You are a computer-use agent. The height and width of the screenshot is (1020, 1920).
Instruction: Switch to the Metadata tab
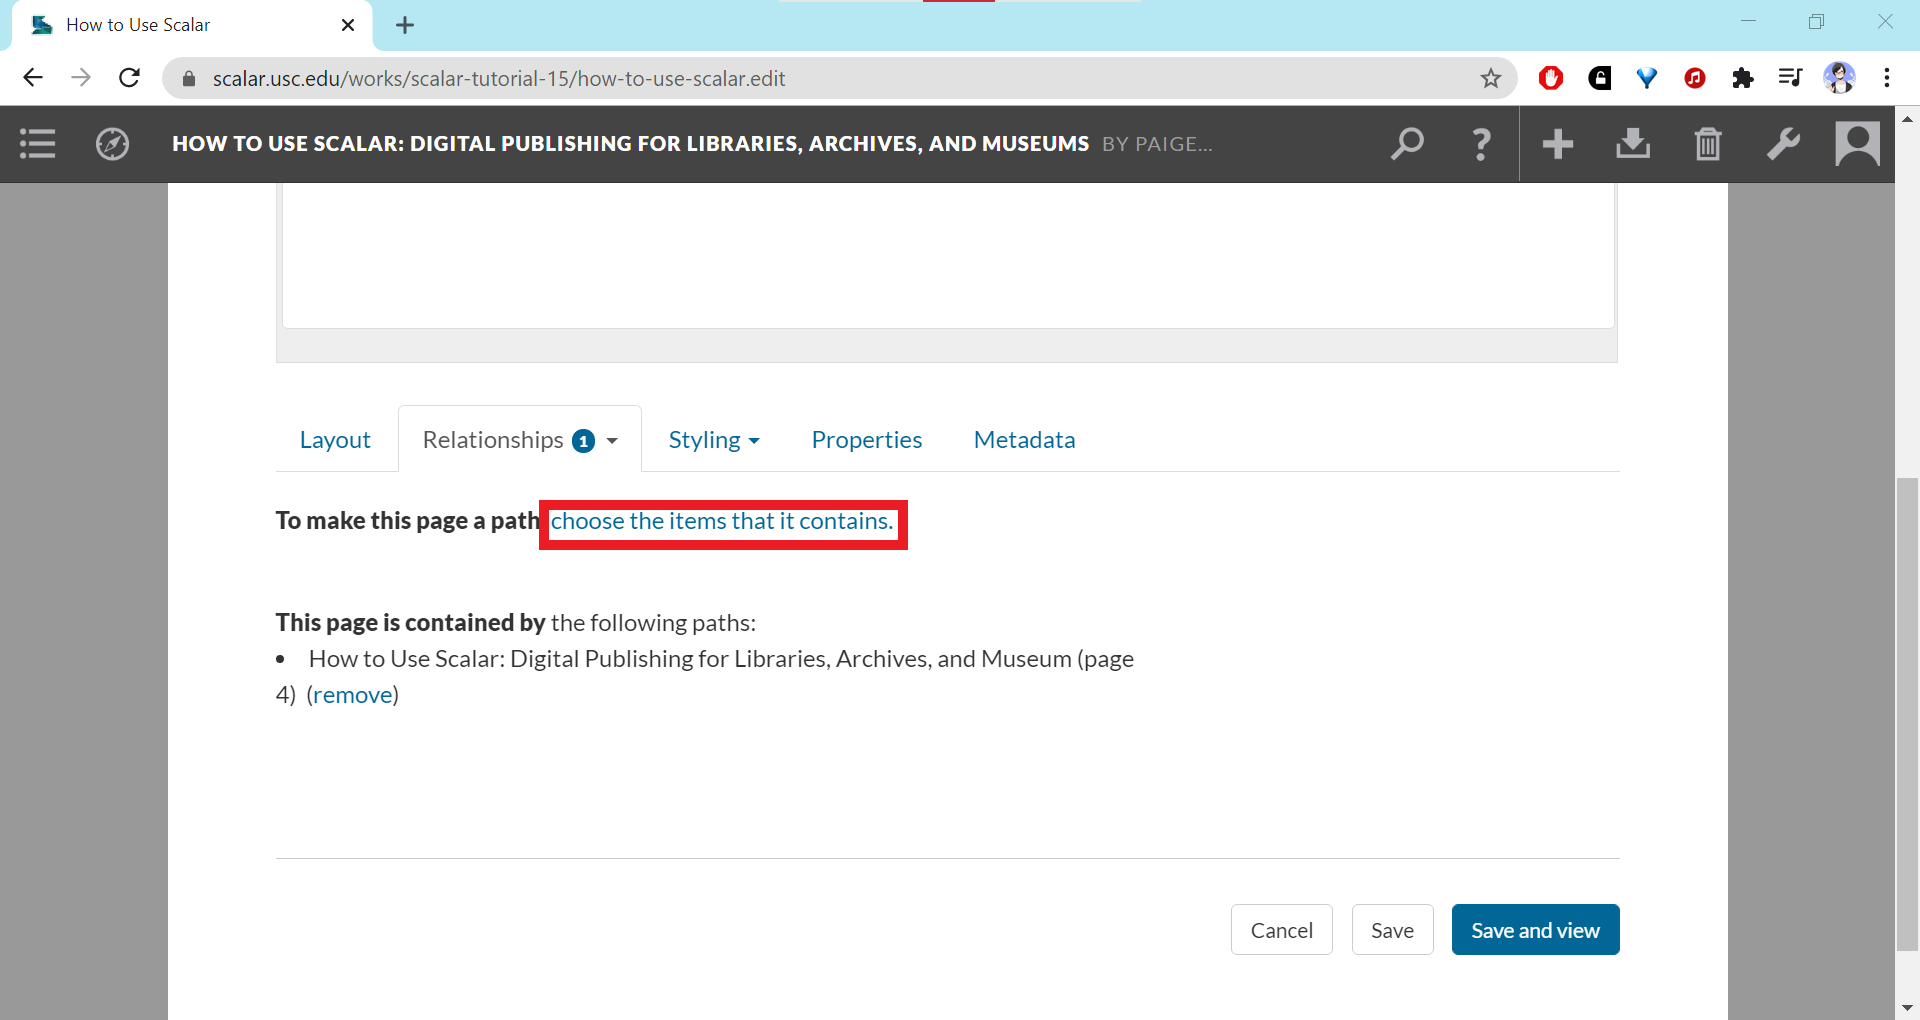(x=1024, y=440)
